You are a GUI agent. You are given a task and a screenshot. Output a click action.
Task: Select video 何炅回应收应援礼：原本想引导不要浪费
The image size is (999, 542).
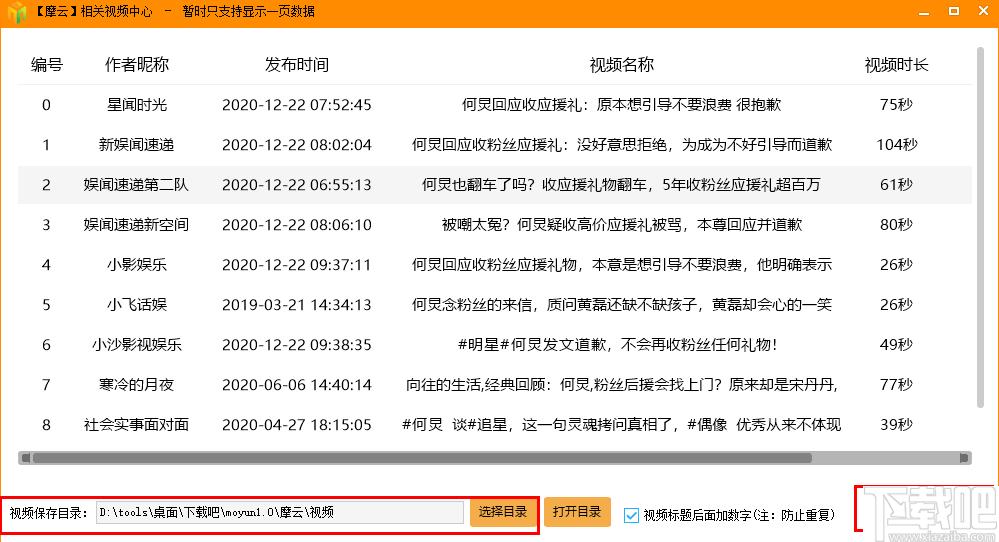pos(621,105)
